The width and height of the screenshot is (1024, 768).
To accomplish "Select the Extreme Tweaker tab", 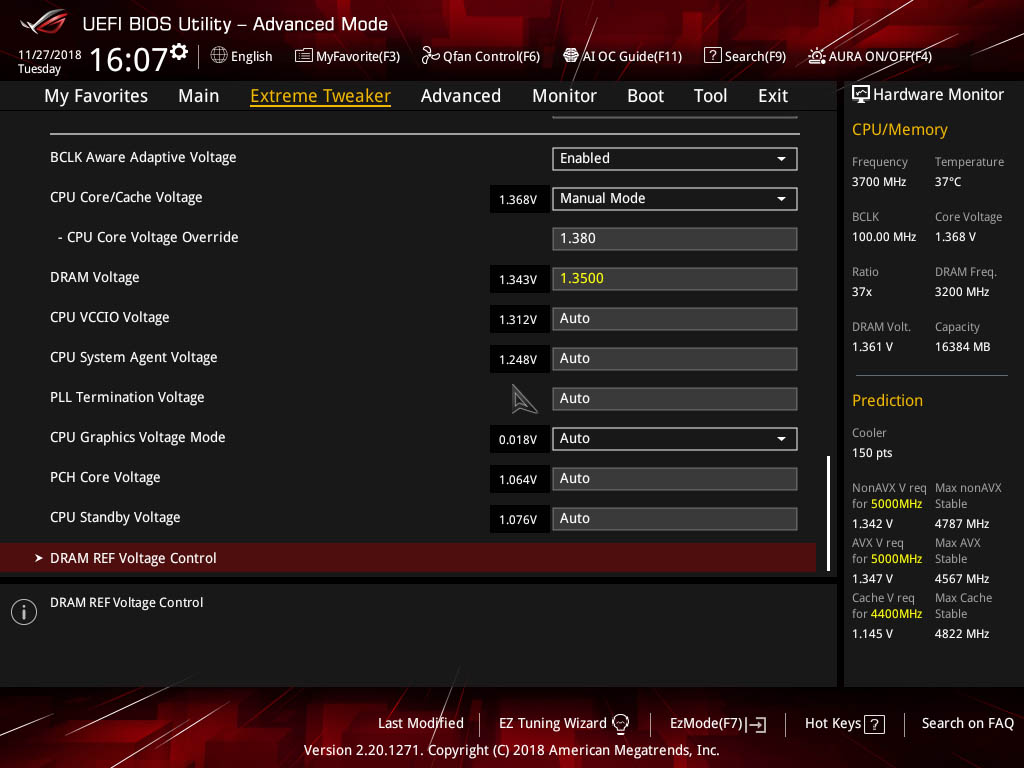I will (x=321, y=96).
